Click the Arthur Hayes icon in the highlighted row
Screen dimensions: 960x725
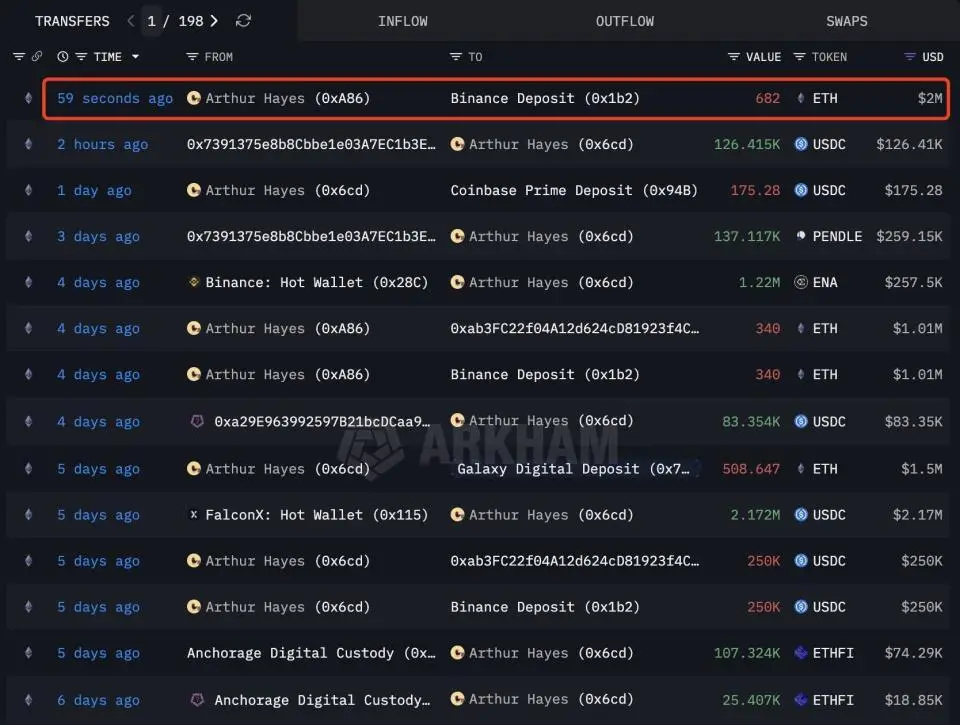pyautogui.click(x=194, y=98)
